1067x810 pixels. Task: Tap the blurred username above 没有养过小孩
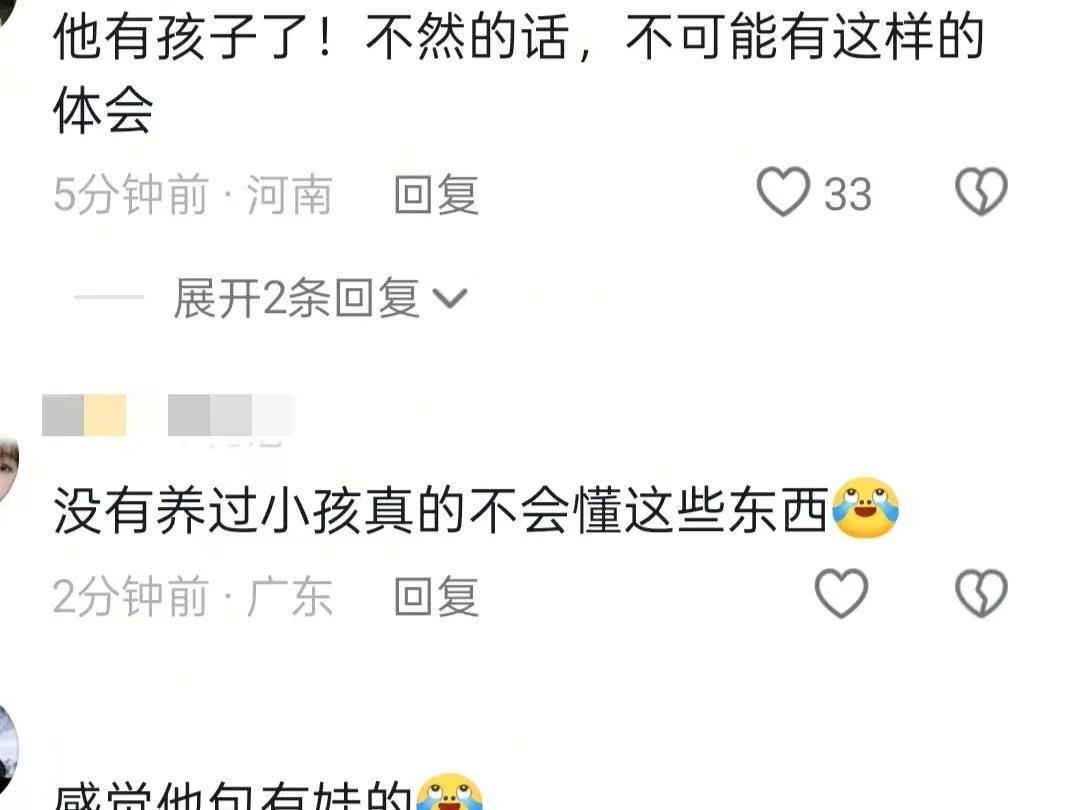[x=167, y=415]
